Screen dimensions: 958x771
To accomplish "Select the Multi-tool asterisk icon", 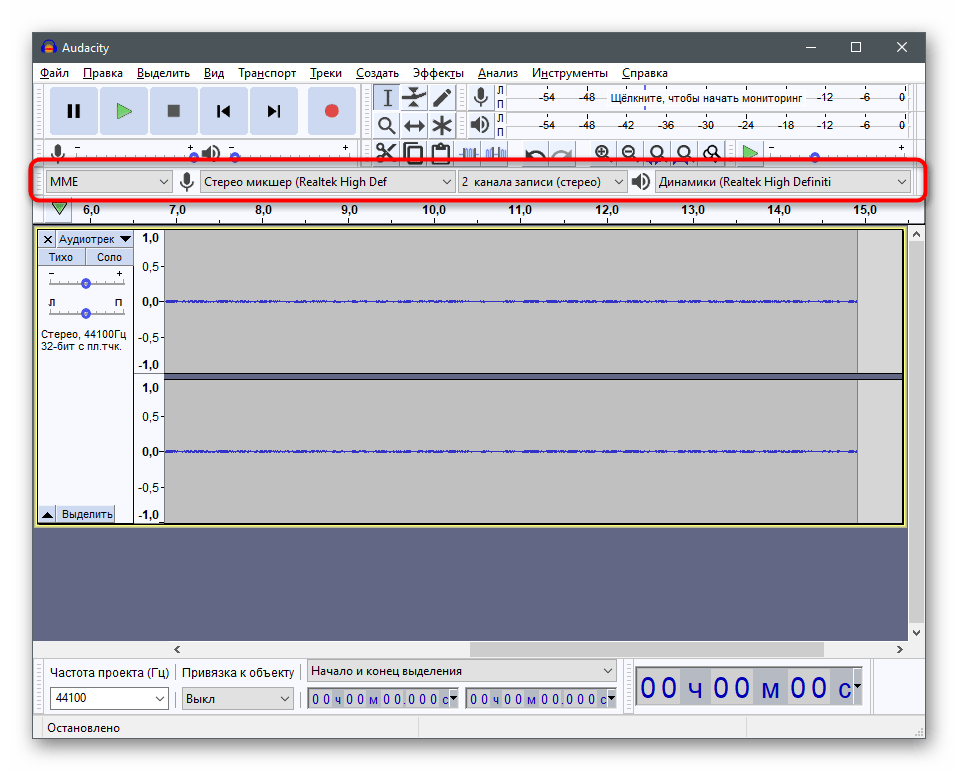I will click(442, 125).
